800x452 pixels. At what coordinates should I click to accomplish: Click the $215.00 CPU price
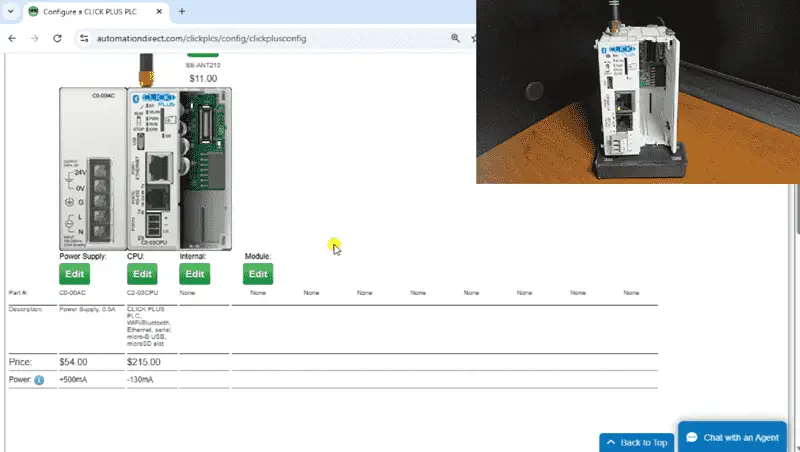143,362
